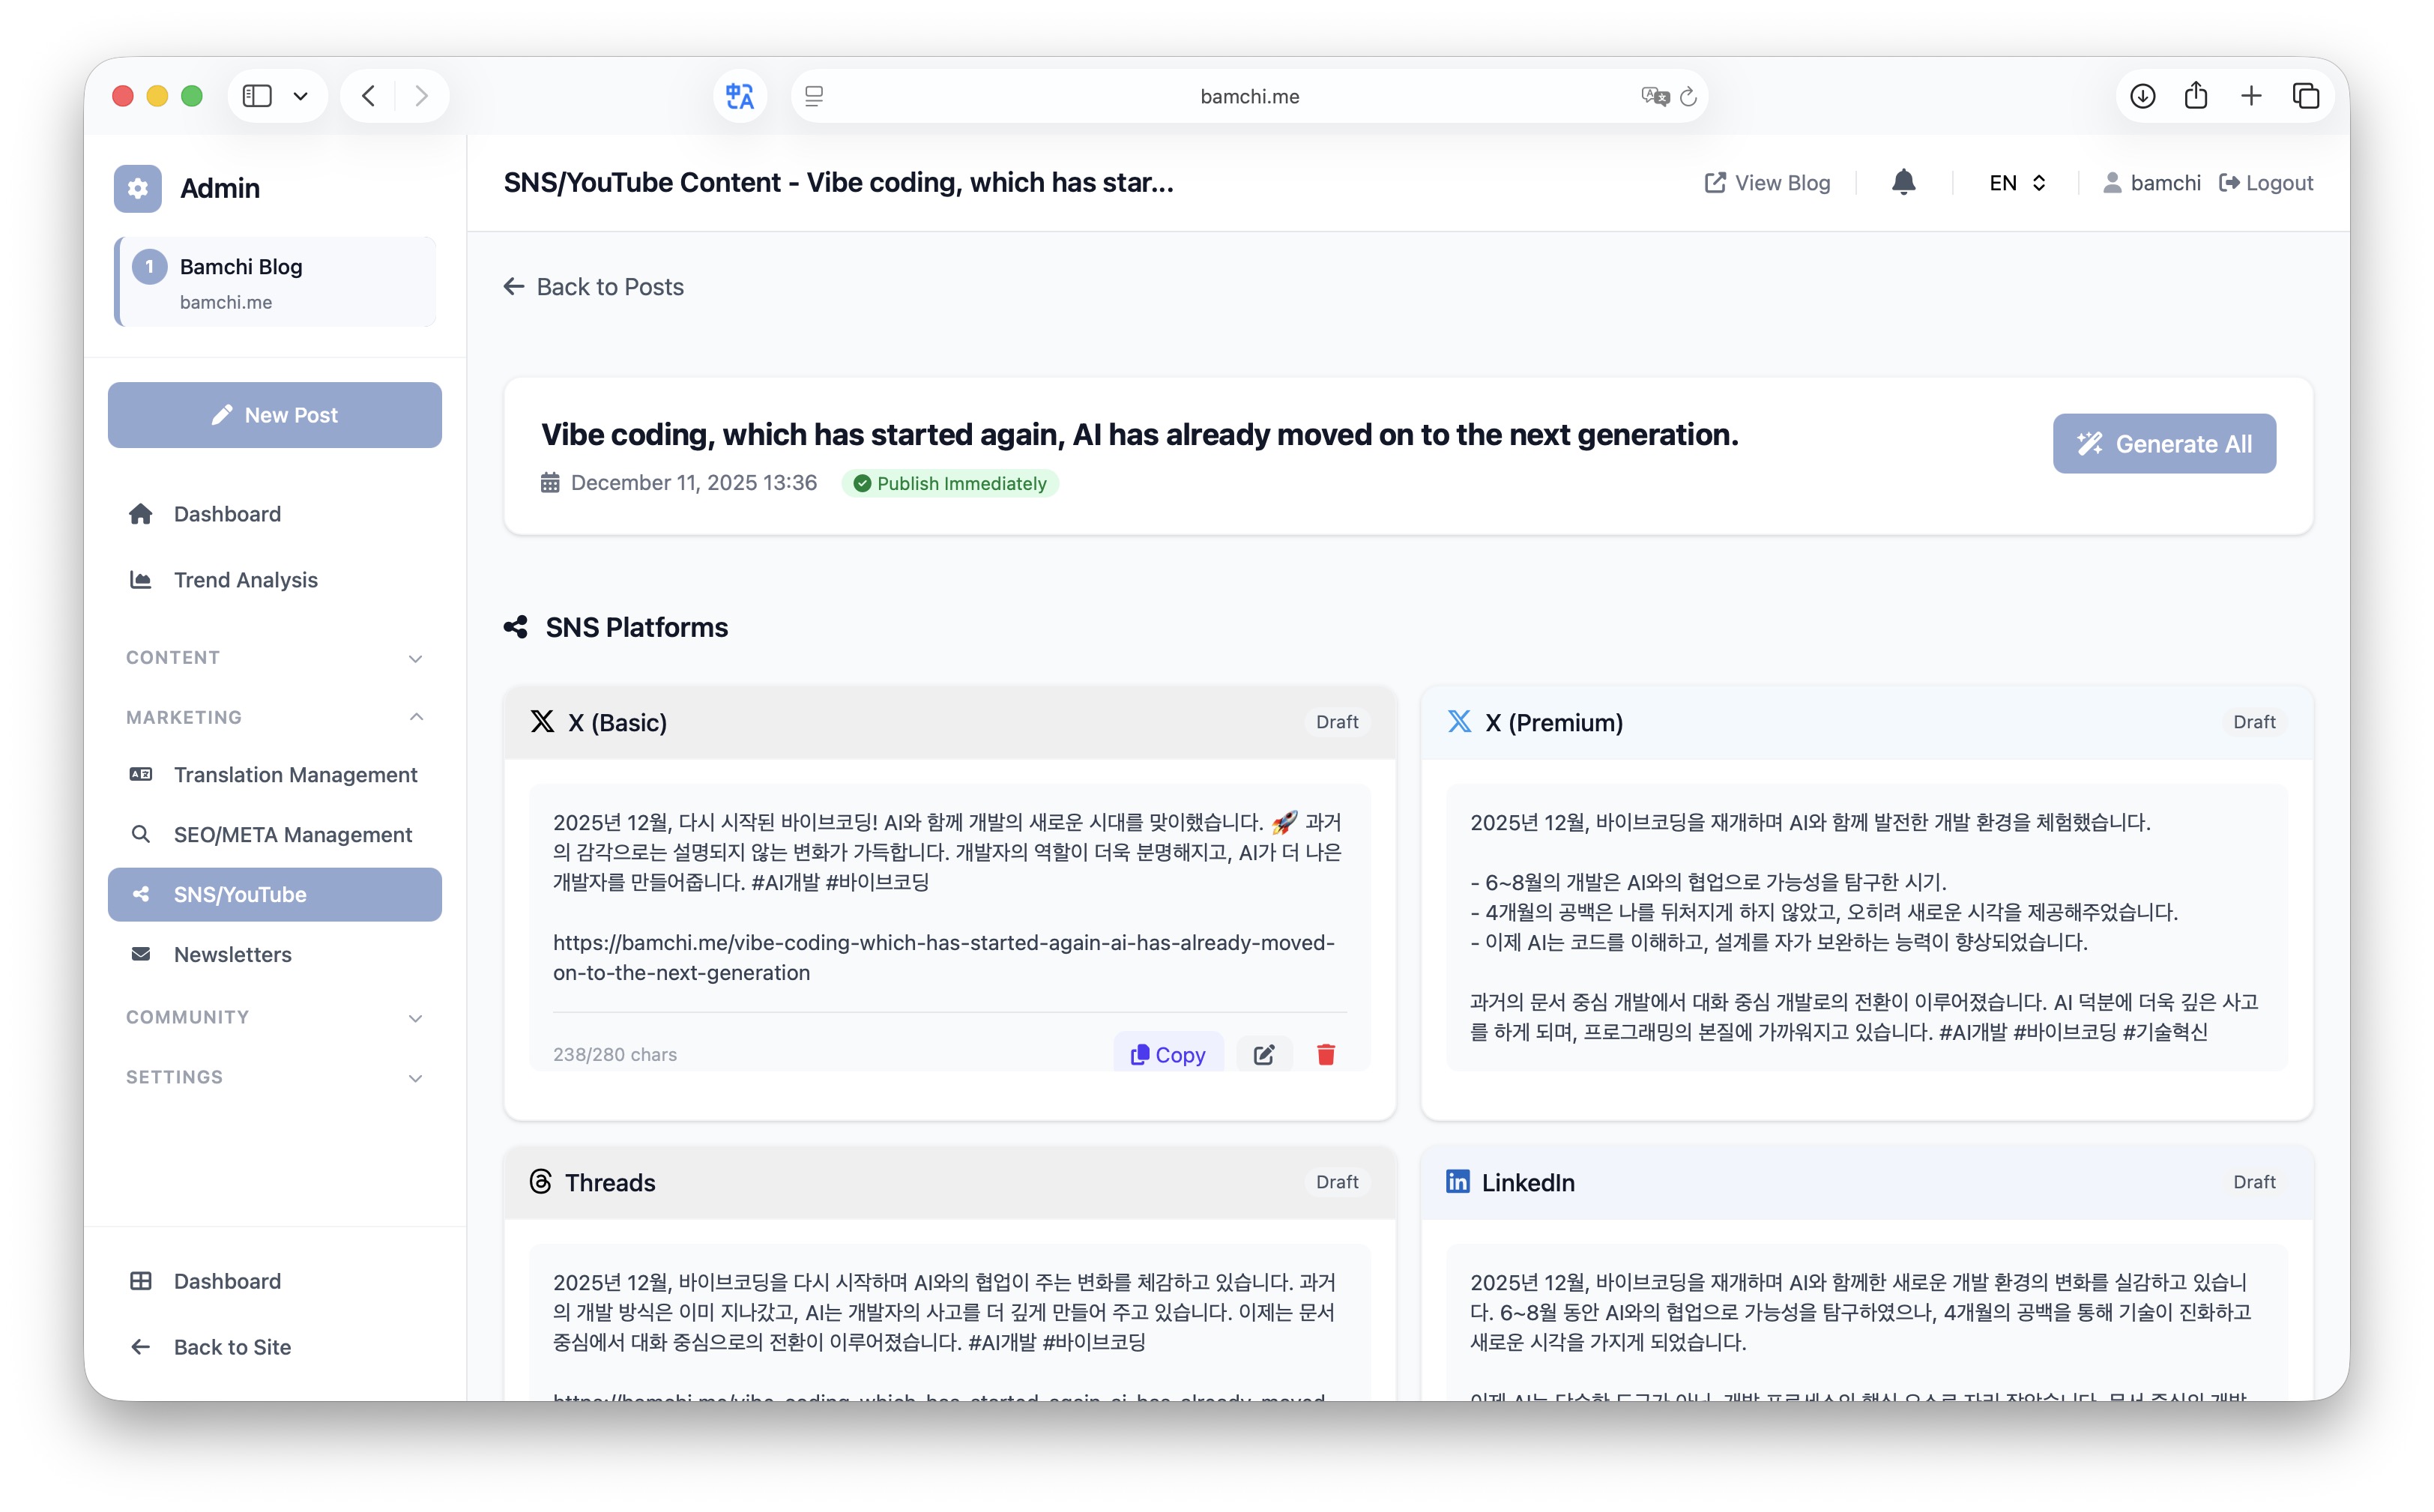Screen dimensions: 2434x1512
Task: Open a new Safari tab with plus icon
Action: (x=2251, y=96)
